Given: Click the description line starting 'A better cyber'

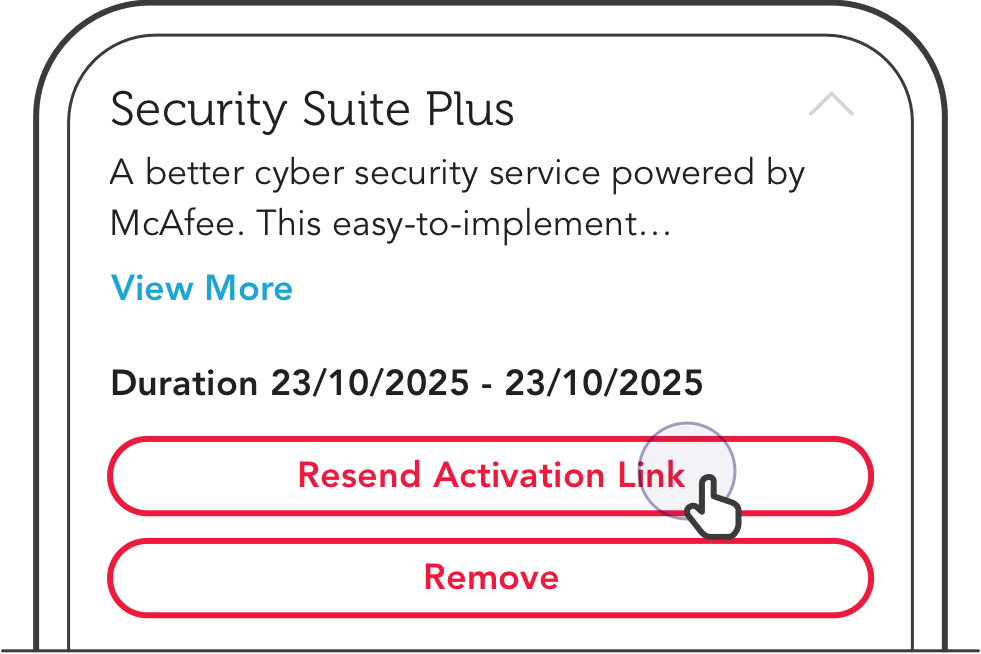Looking at the screenshot, I should coord(457,174).
